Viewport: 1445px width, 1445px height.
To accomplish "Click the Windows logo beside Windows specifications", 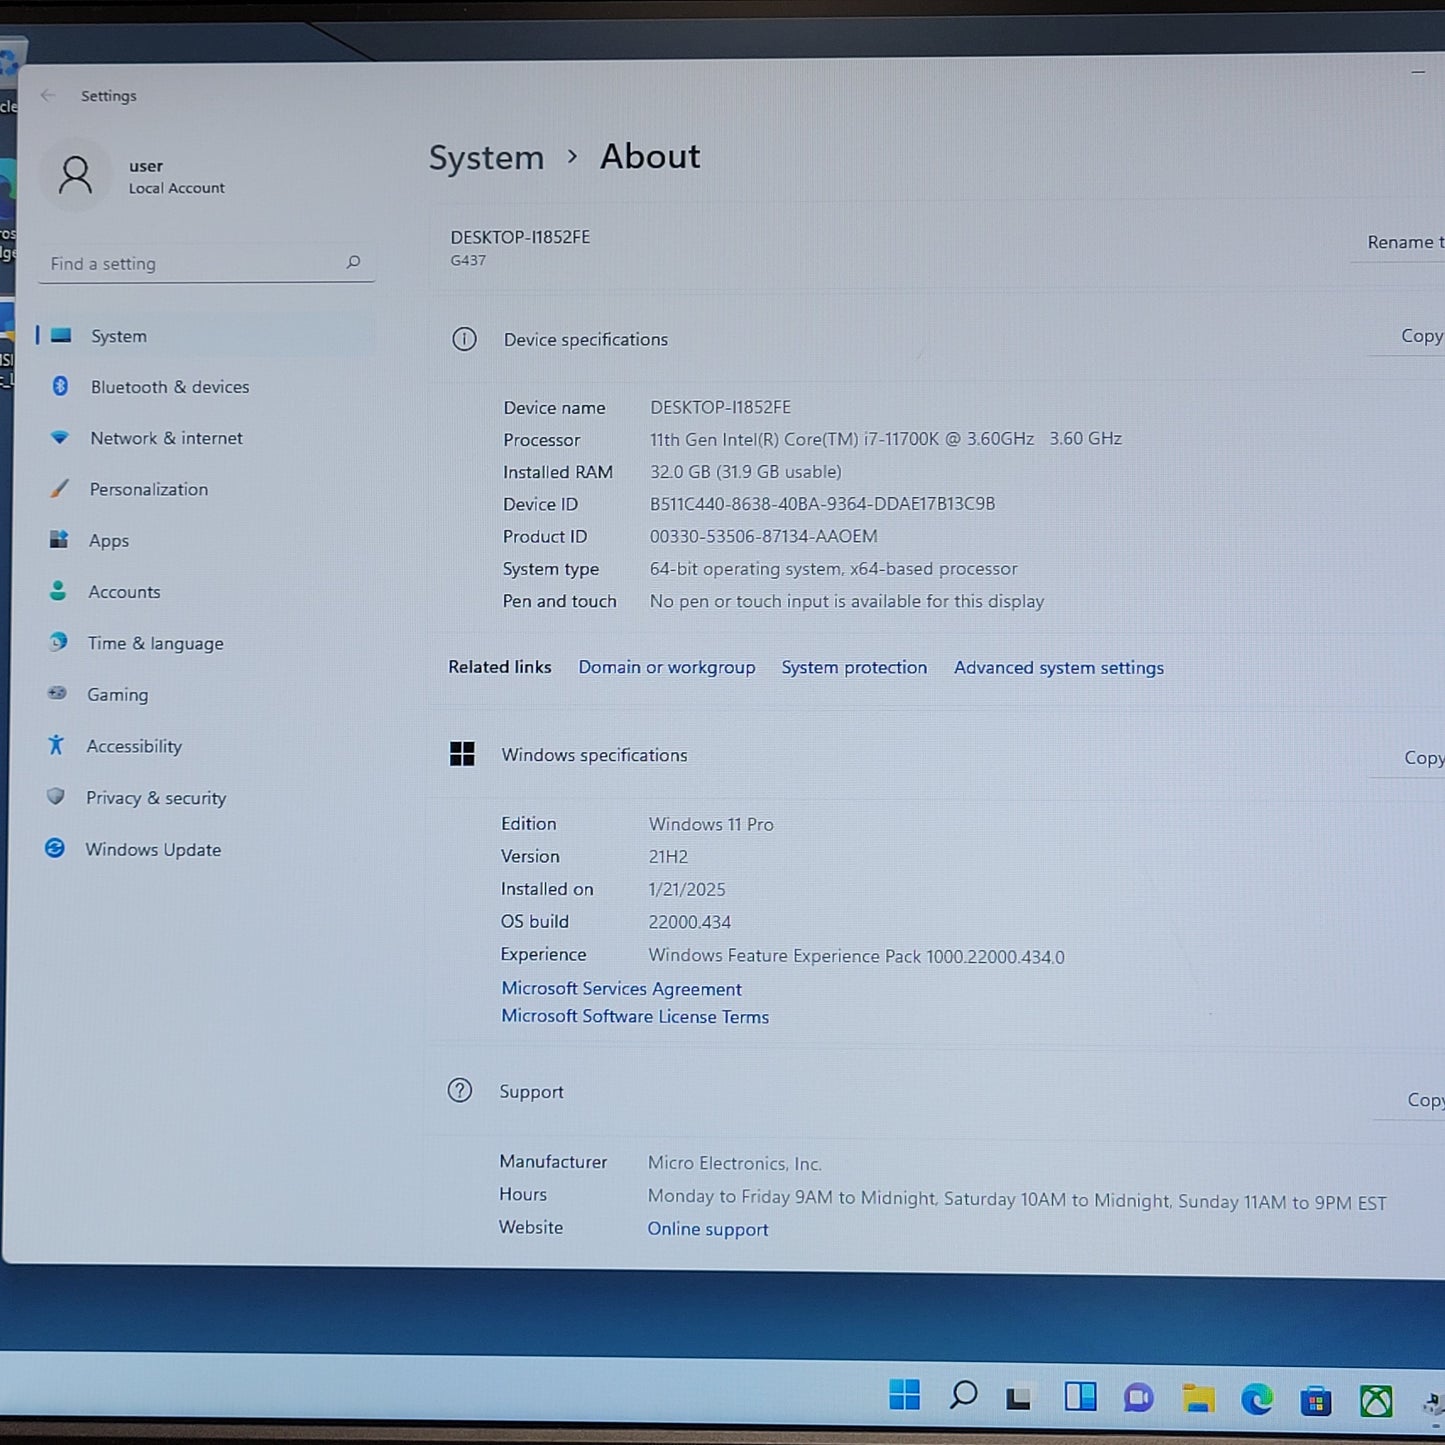I will pyautogui.click(x=462, y=754).
